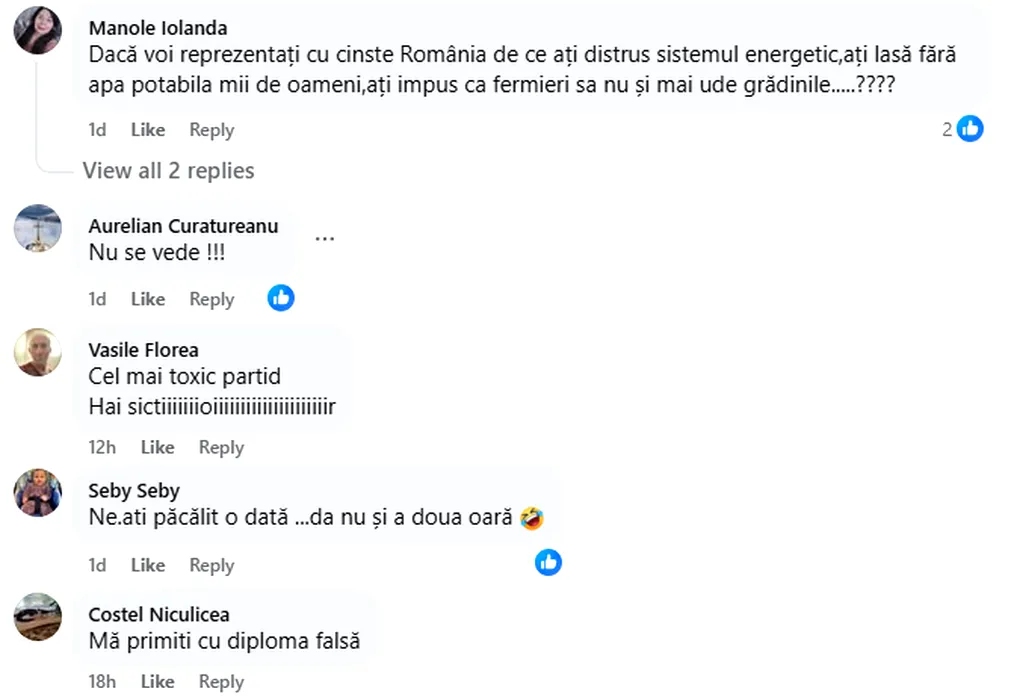Viewport: 1014px width, 700px height.
Task: Like Manole Iolanda's comment
Action: pyautogui.click(x=148, y=130)
